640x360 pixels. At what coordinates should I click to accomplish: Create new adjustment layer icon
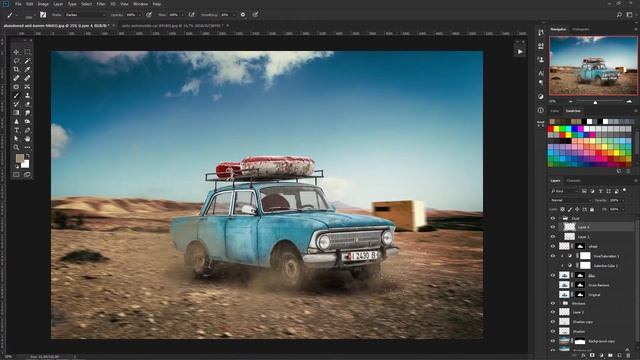point(601,356)
